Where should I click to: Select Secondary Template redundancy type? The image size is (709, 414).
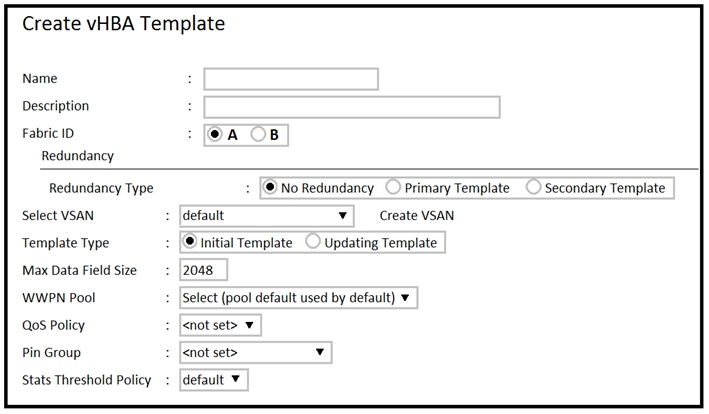click(x=533, y=188)
